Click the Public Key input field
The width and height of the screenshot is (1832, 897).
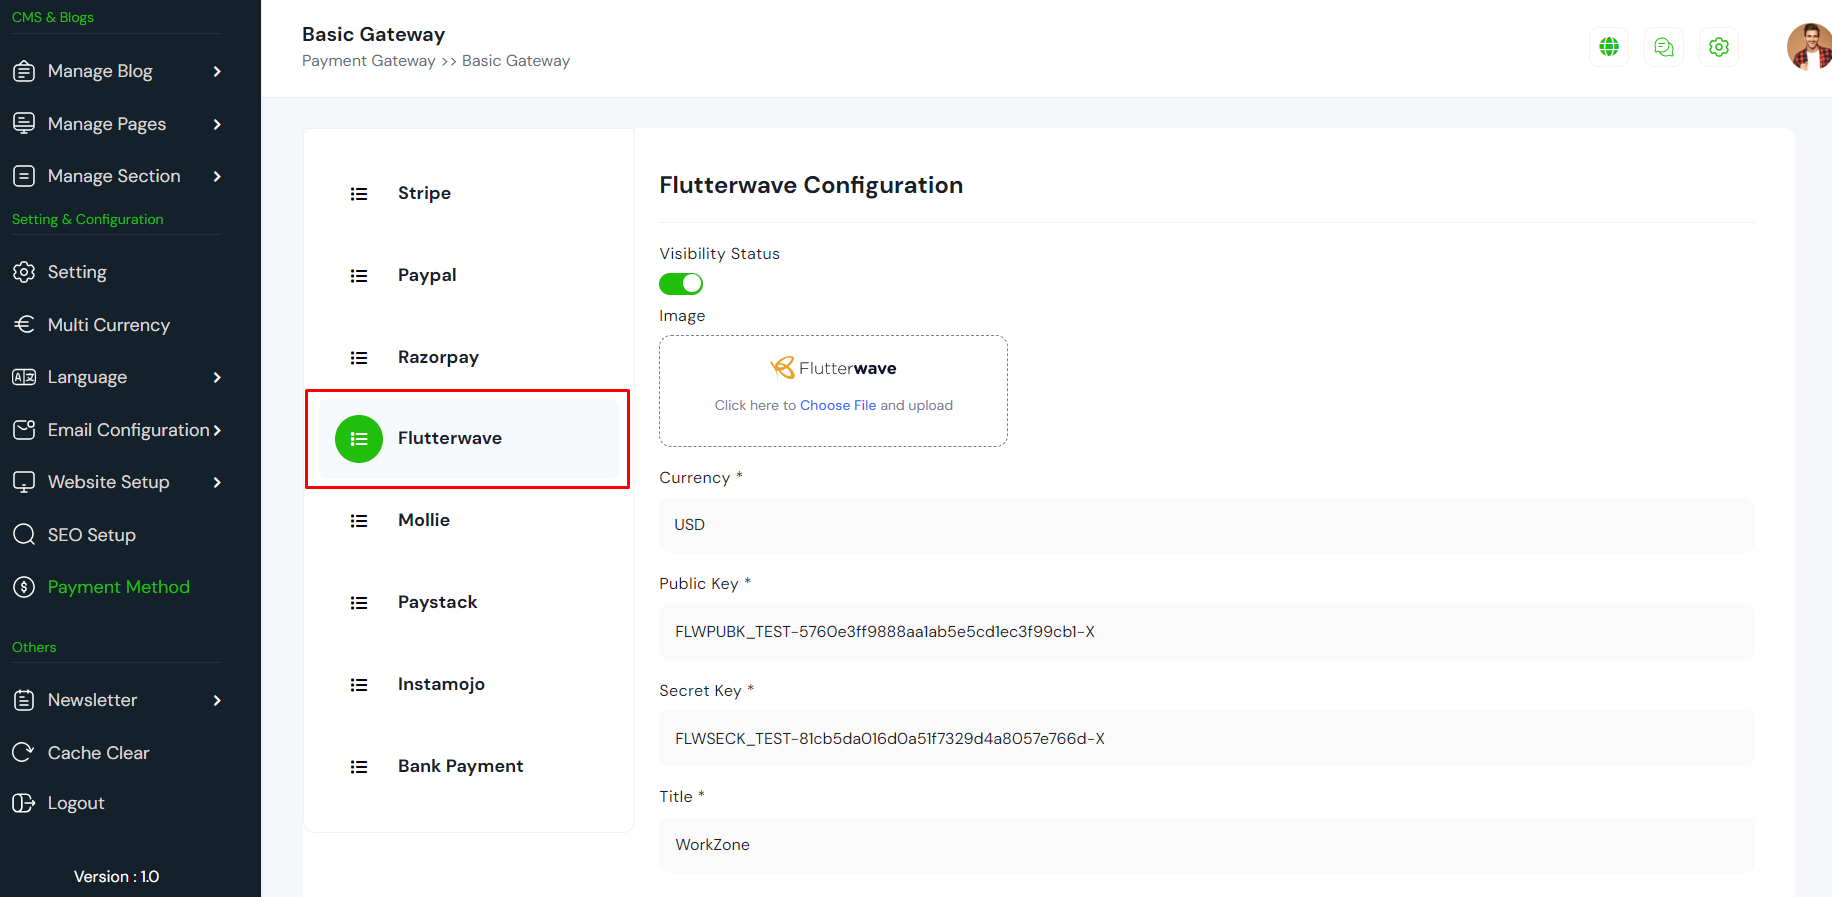click(x=1206, y=632)
